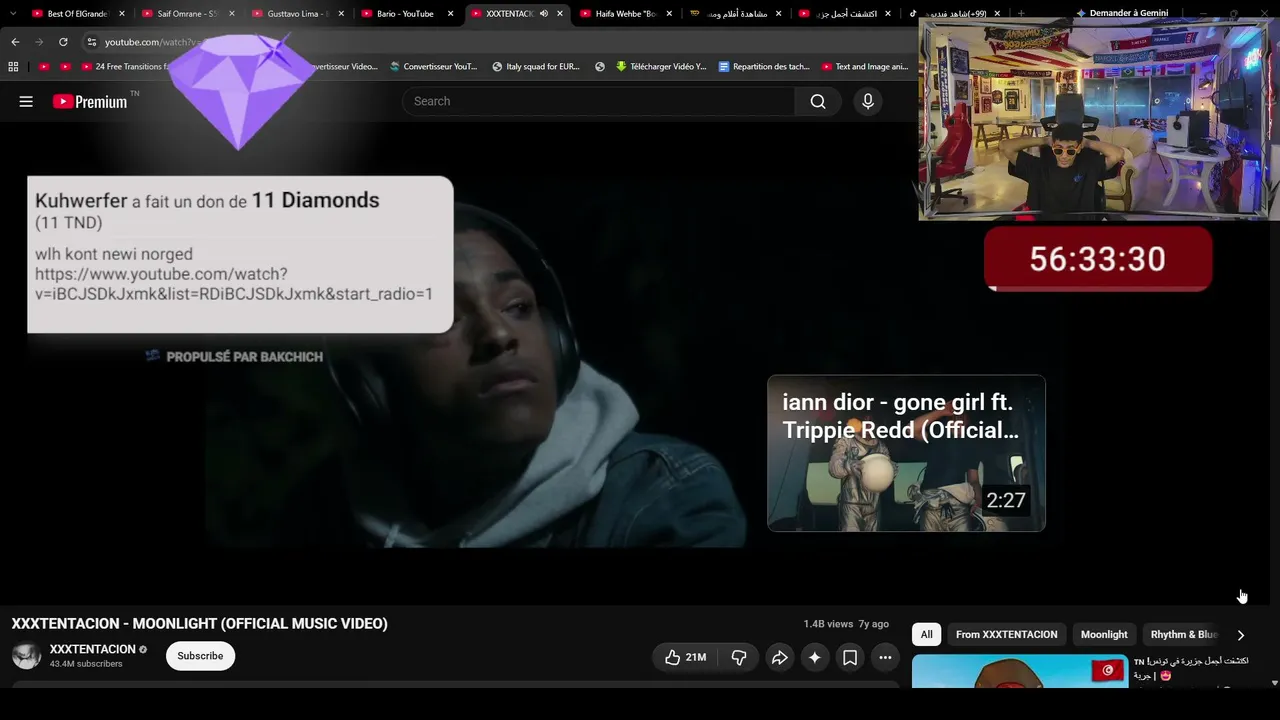Click the magnifier search button
1280x720 pixels.
pos(818,101)
